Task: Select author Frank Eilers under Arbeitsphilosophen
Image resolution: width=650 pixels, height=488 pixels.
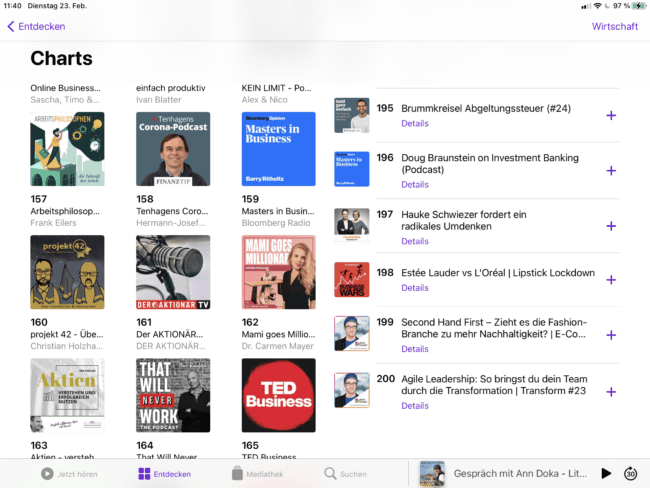Action: pyautogui.click(x=53, y=223)
